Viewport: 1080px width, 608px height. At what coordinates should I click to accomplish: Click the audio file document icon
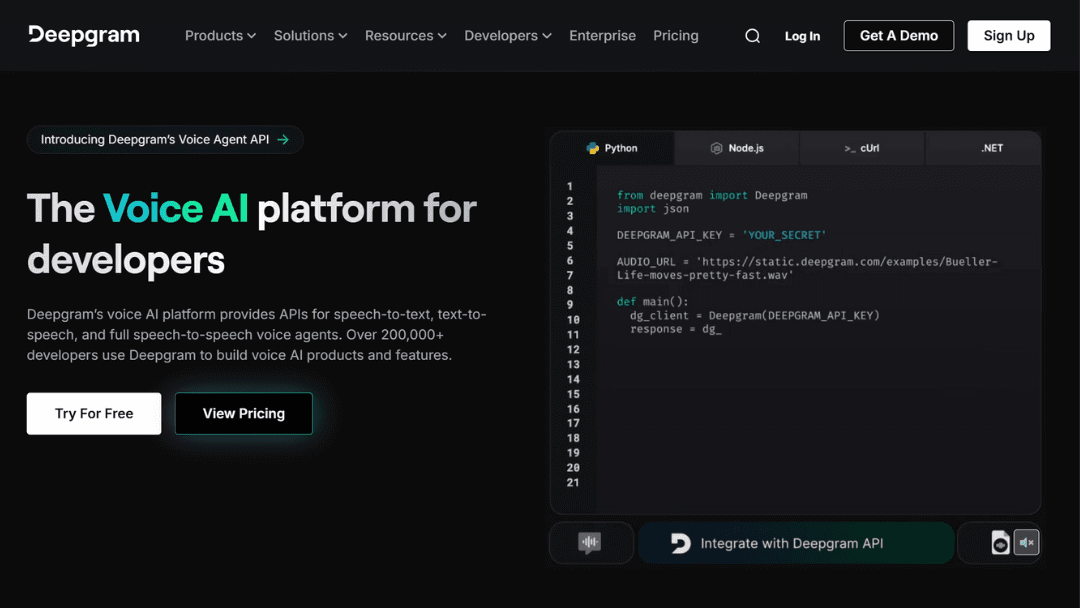click(x=1000, y=543)
